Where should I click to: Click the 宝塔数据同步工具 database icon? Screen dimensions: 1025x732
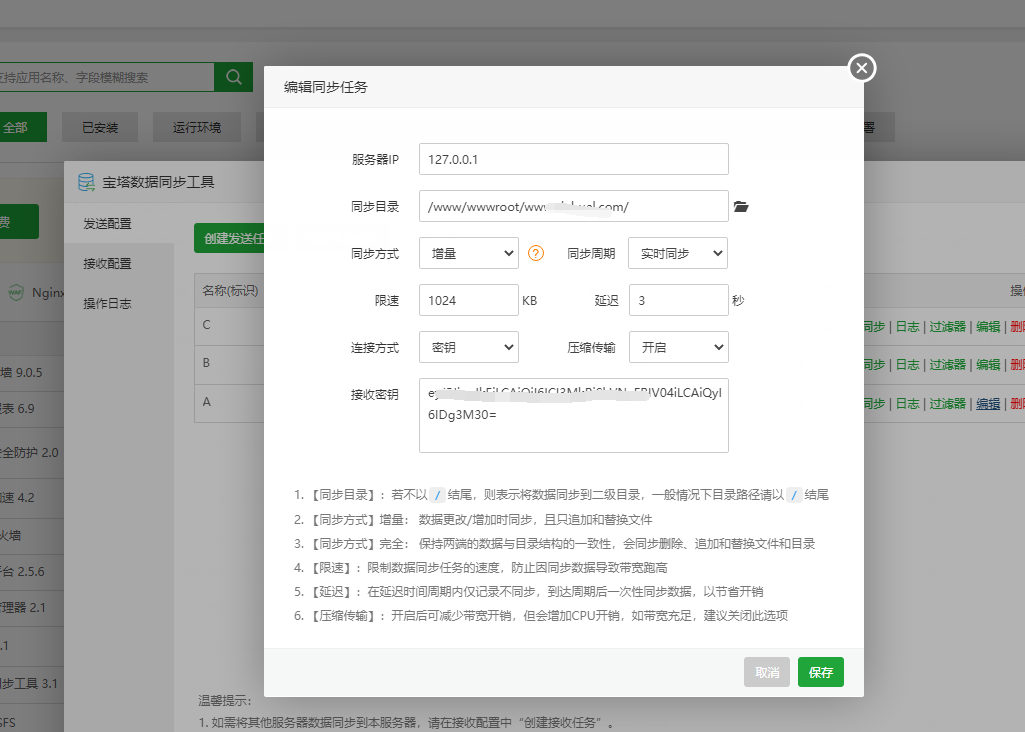[86, 182]
